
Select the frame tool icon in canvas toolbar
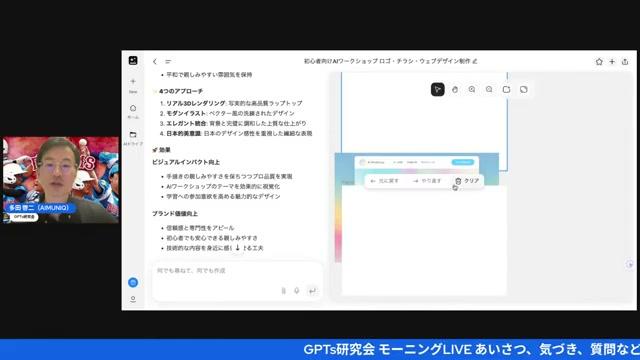[x=506, y=89]
